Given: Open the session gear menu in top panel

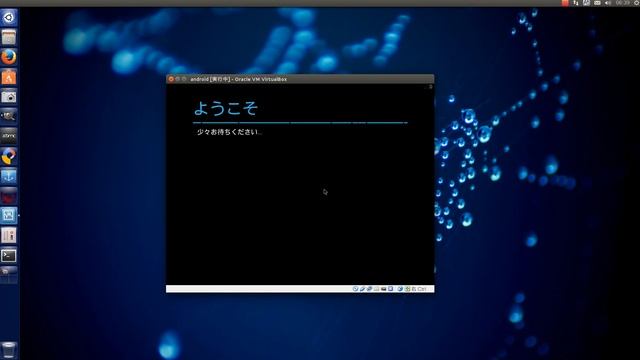Looking at the screenshot, I should [x=636, y=3].
